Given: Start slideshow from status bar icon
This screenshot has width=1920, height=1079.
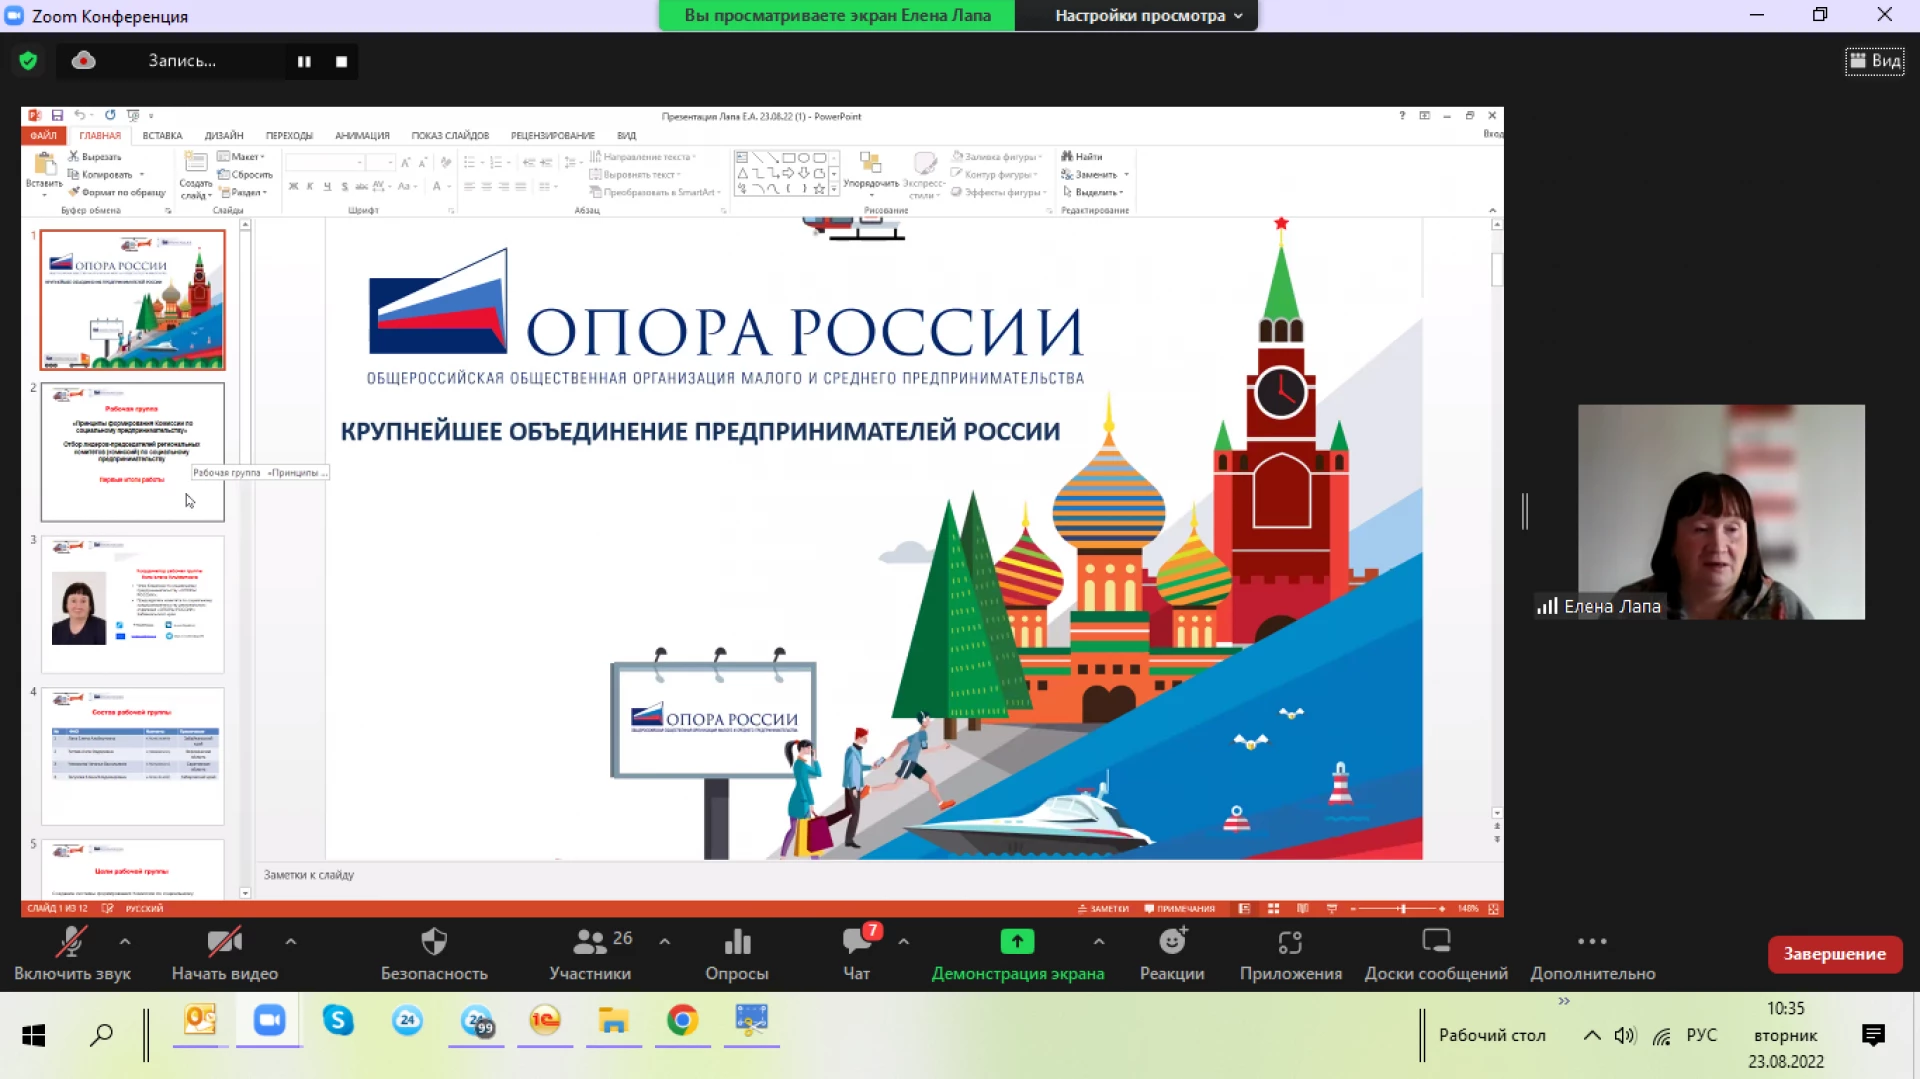Looking at the screenshot, I should [x=1331, y=909].
